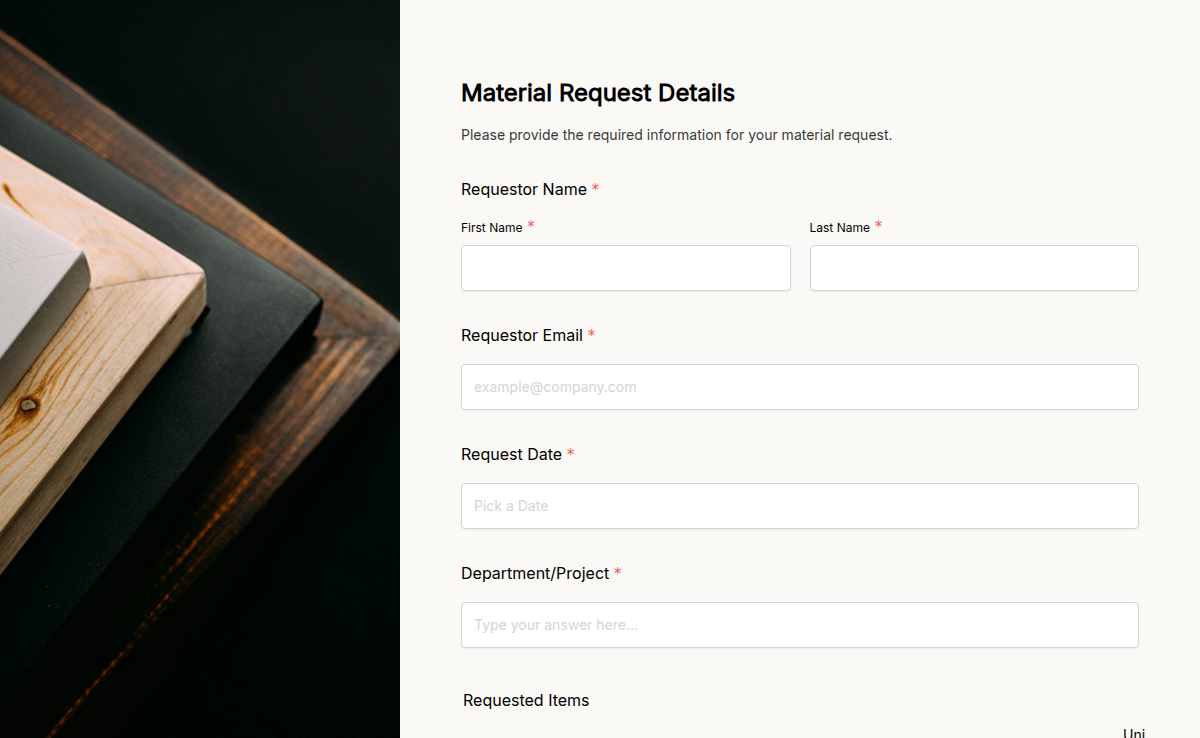The image size is (1200, 738).
Task: Click the Requestor Email label
Action: click(521, 335)
